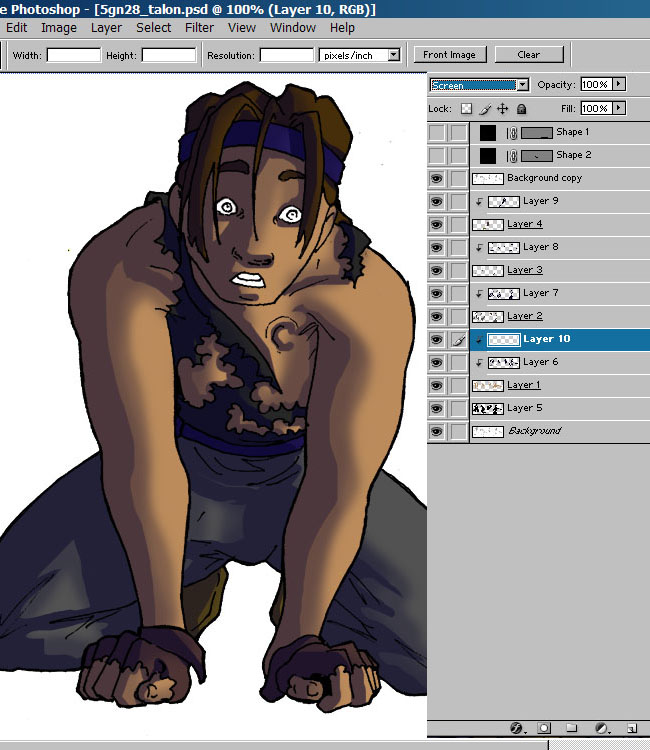Select Layer 6 in the layers list
Image resolution: width=650 pixels, height=750 pixels.
pyautogui.click(x=560, y=363)
